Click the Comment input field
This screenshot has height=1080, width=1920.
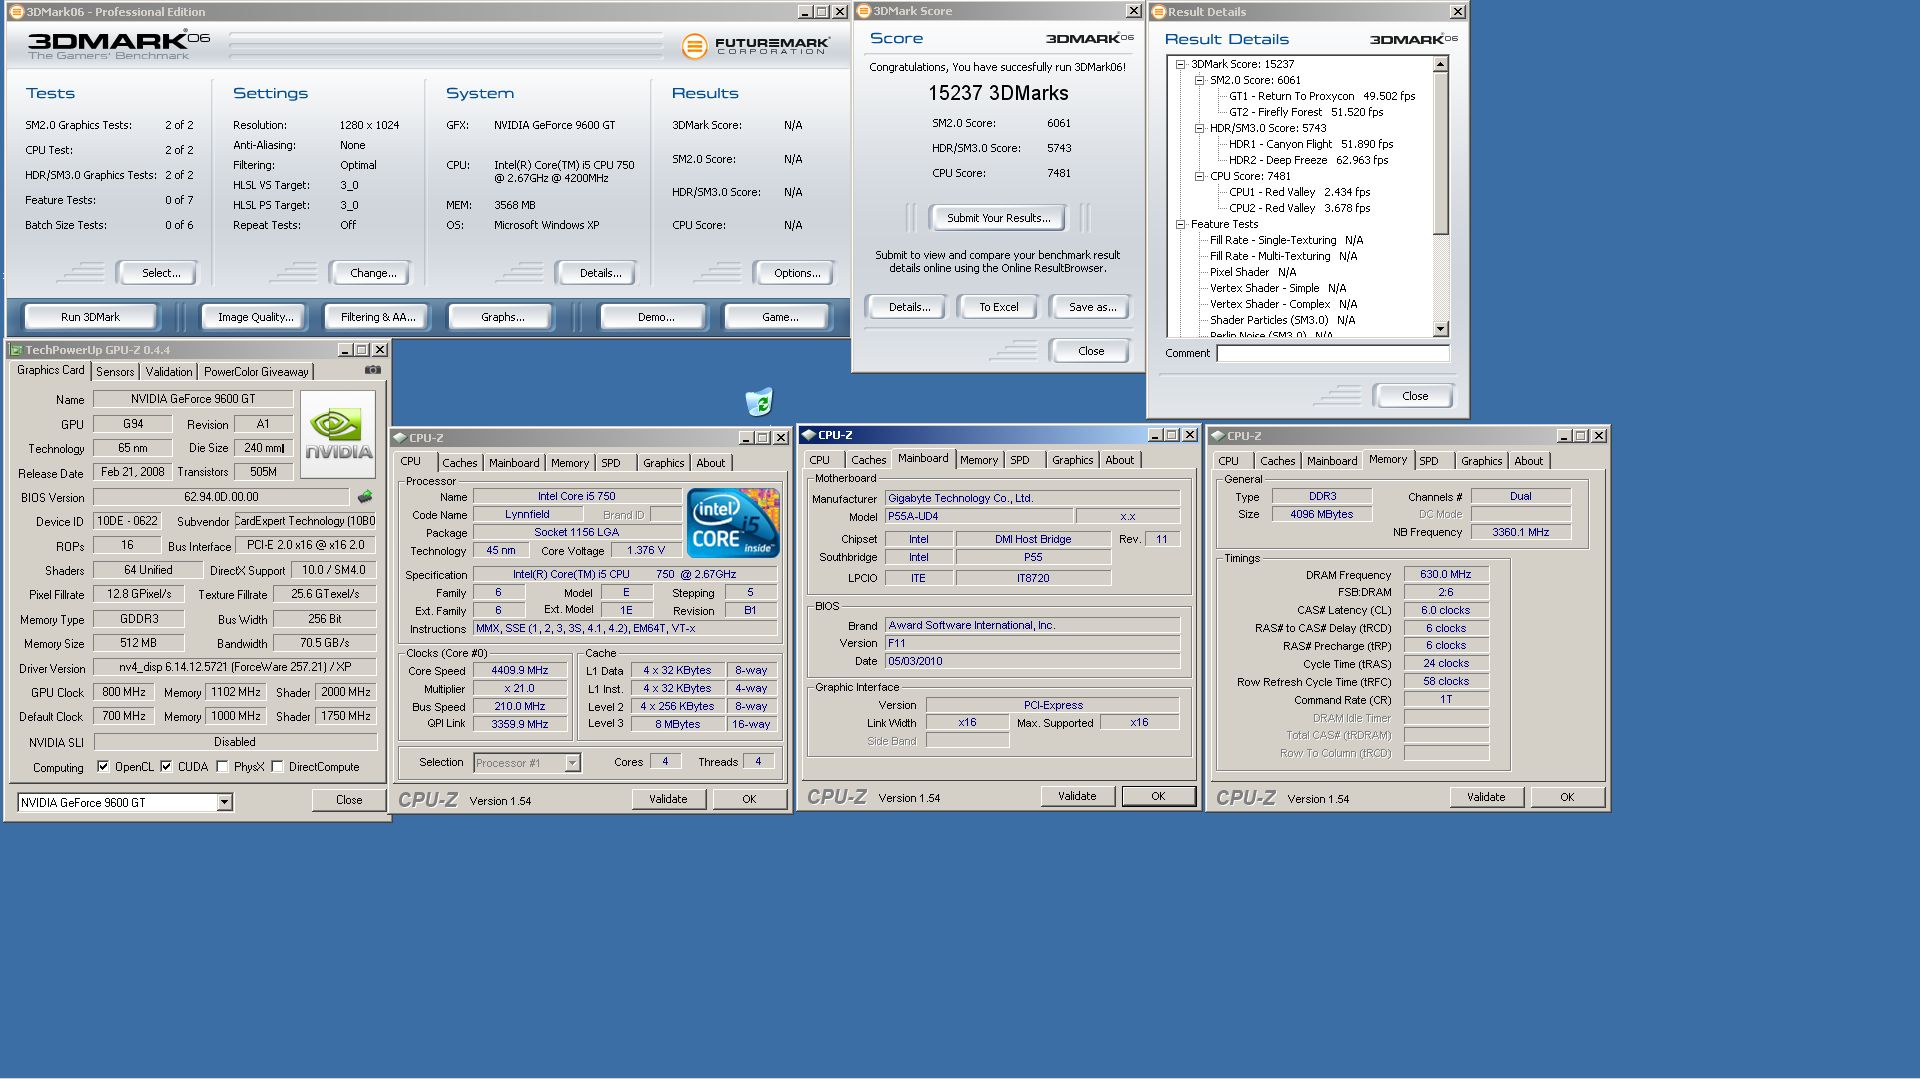1331,353
